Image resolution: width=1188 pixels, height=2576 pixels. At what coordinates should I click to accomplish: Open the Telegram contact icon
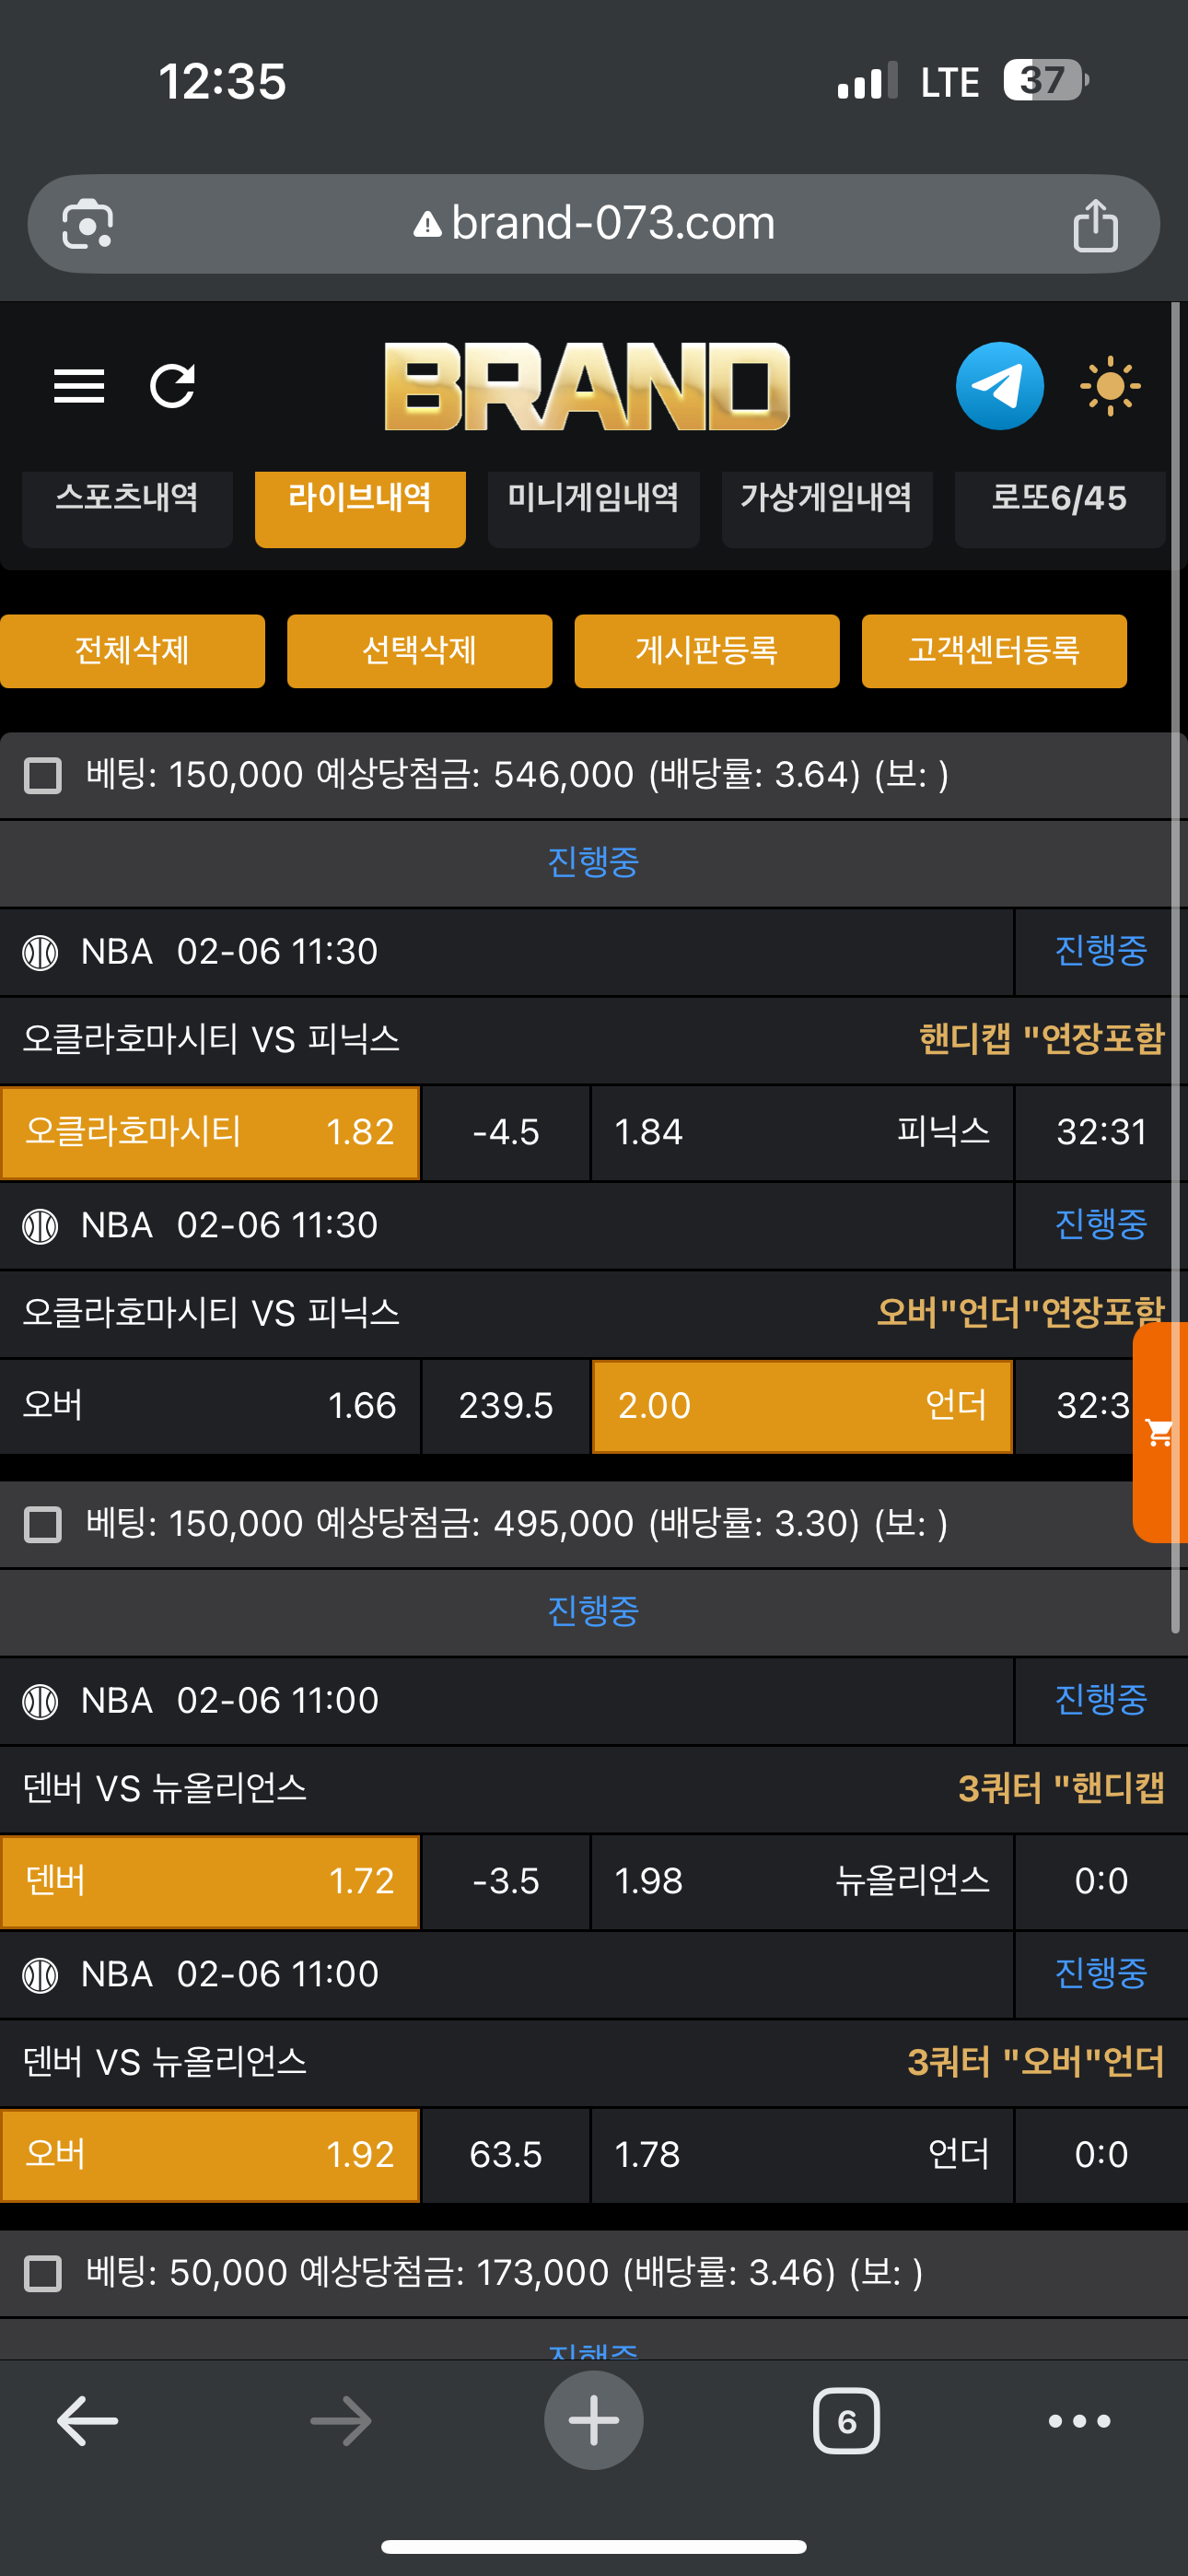coord(999,386)
